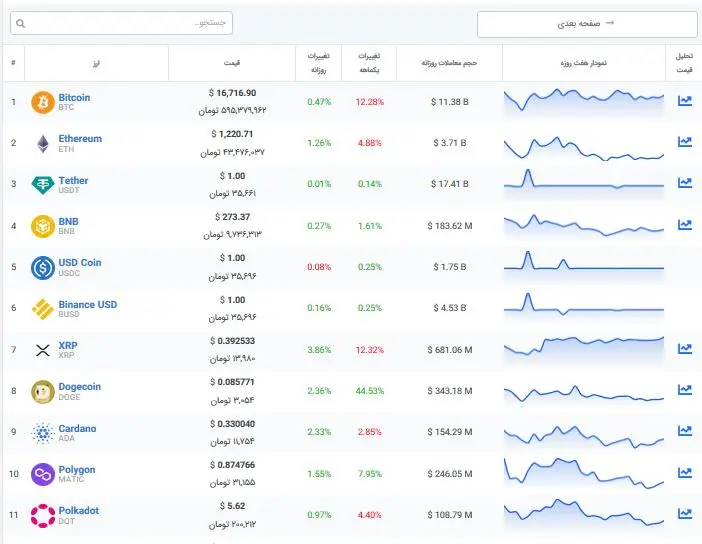Click the Ethereum diamond logo icon
702x544 pixels.
pos(43,144)
